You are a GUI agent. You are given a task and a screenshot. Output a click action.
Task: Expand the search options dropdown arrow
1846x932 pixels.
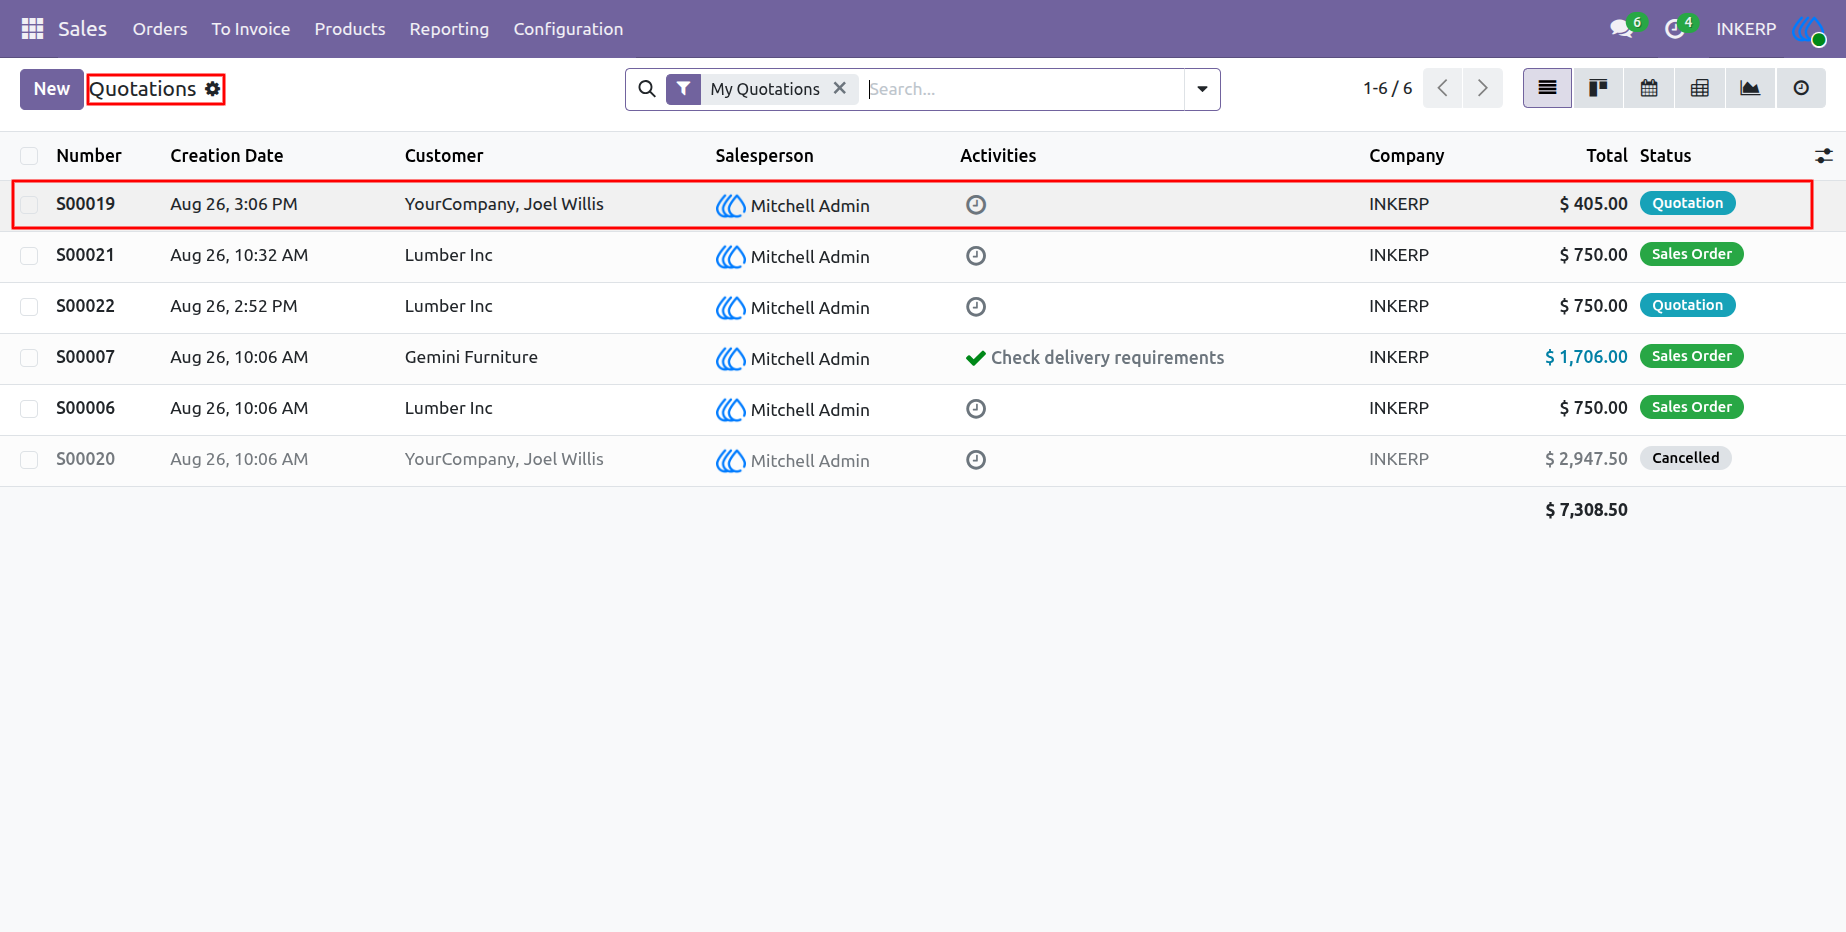[1202, 89]
